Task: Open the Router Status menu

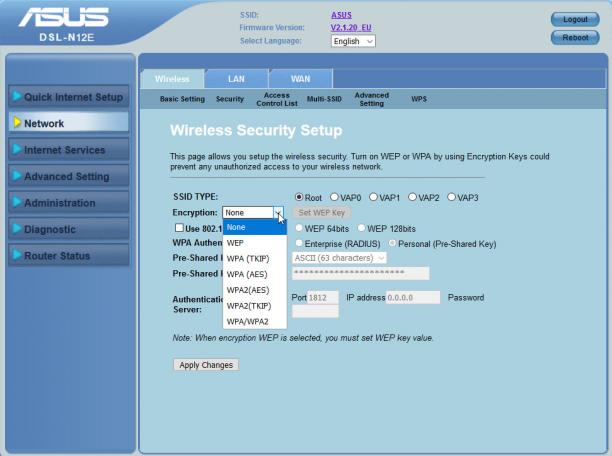Action: click(69, 255)
